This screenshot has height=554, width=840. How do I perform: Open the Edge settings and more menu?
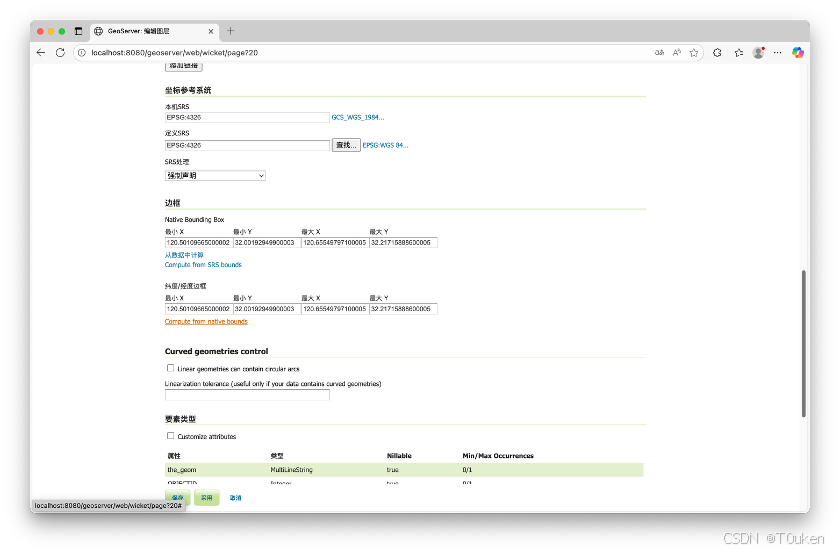pos(777,53)
